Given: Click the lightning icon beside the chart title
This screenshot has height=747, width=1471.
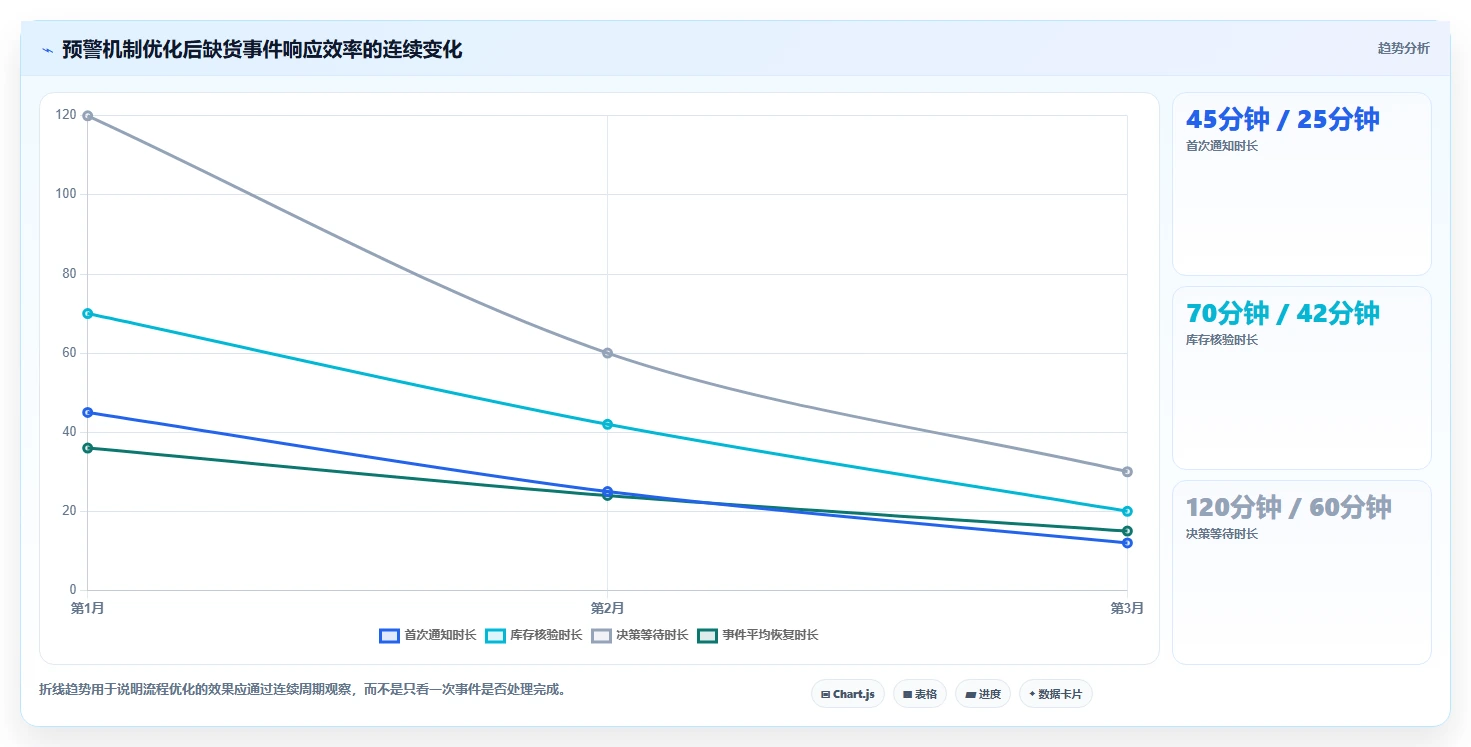Looking at the screenshot, I should point(47,50).
